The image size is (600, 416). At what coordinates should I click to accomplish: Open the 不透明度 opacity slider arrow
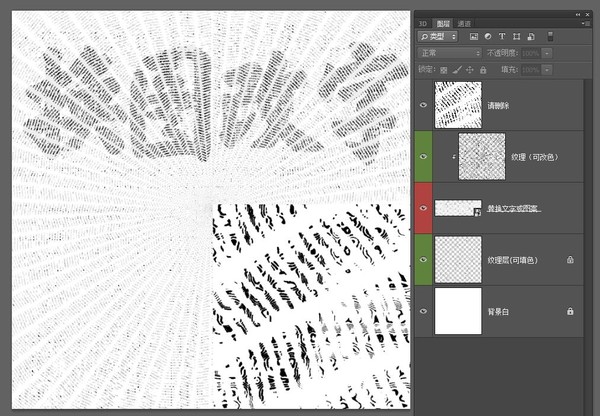tap(547, 53)
